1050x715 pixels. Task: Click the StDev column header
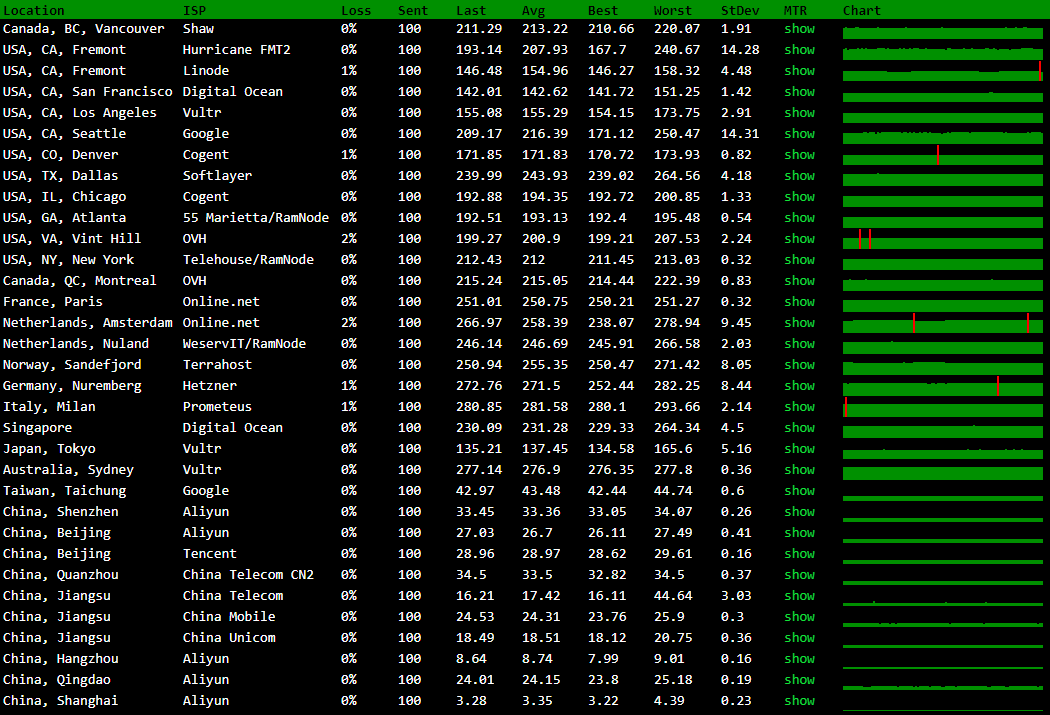740,11
